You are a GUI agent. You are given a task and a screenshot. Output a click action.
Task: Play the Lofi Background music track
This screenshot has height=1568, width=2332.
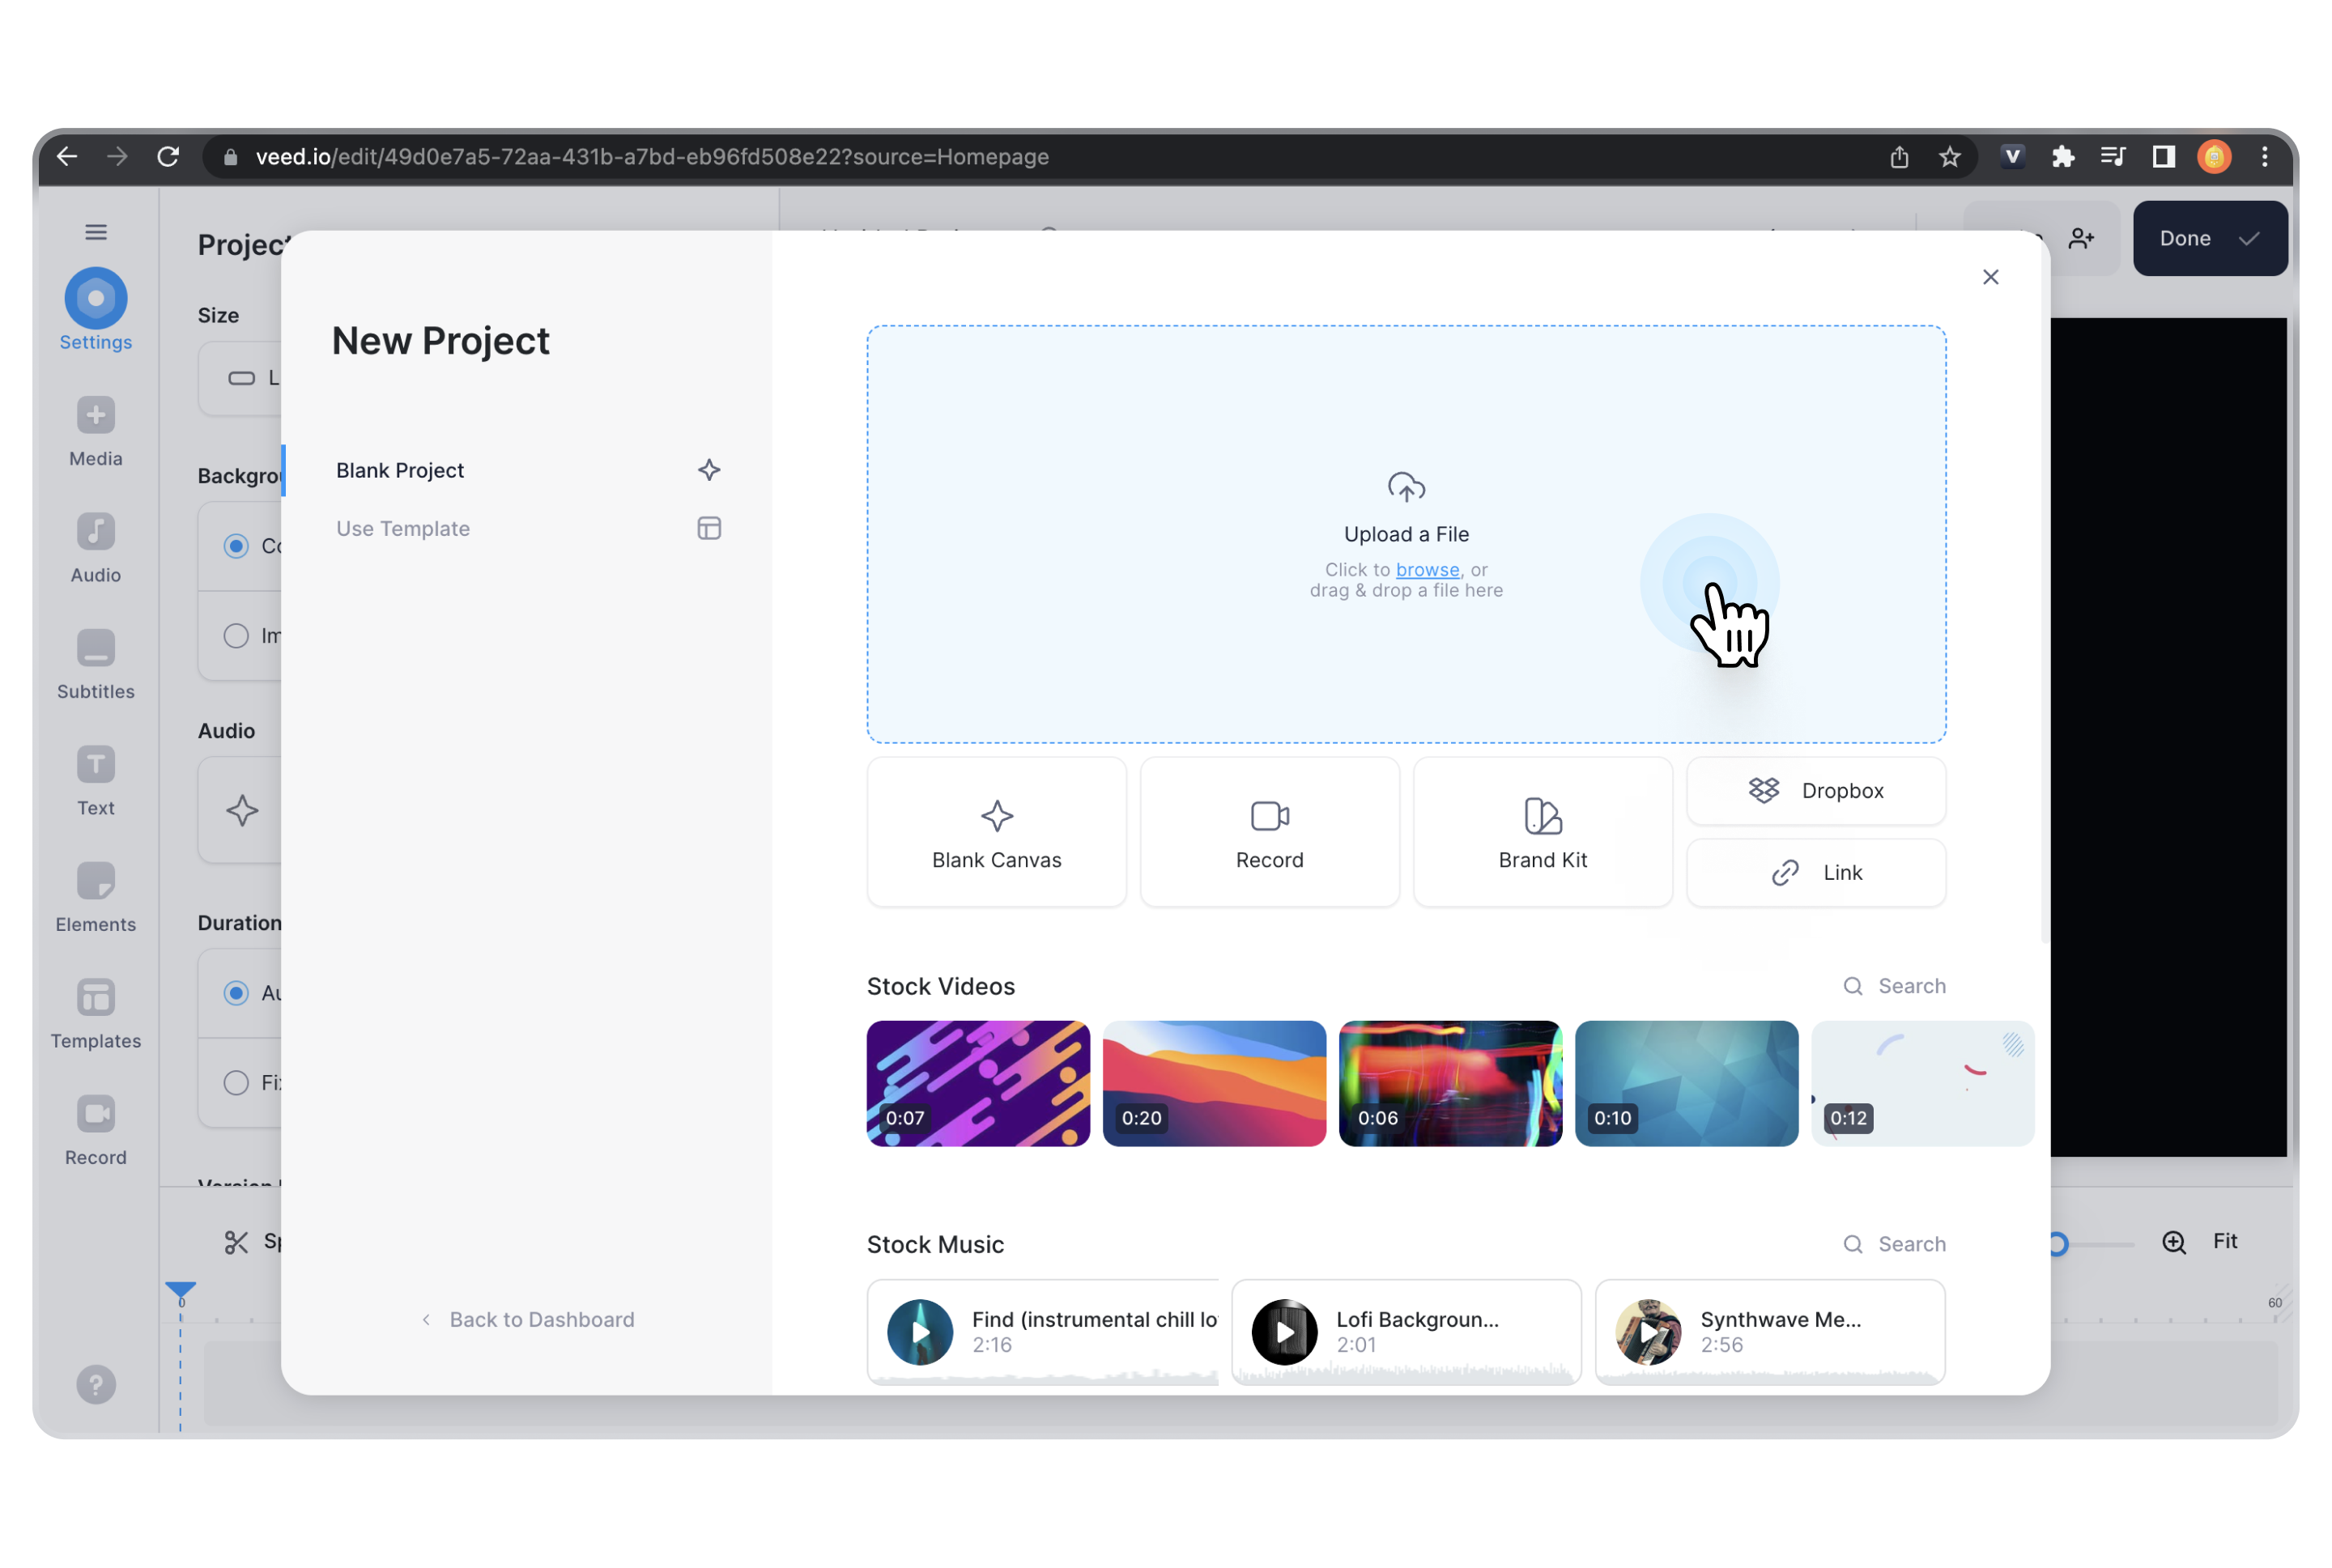pyautogui.click(x=1282, y=1332)
